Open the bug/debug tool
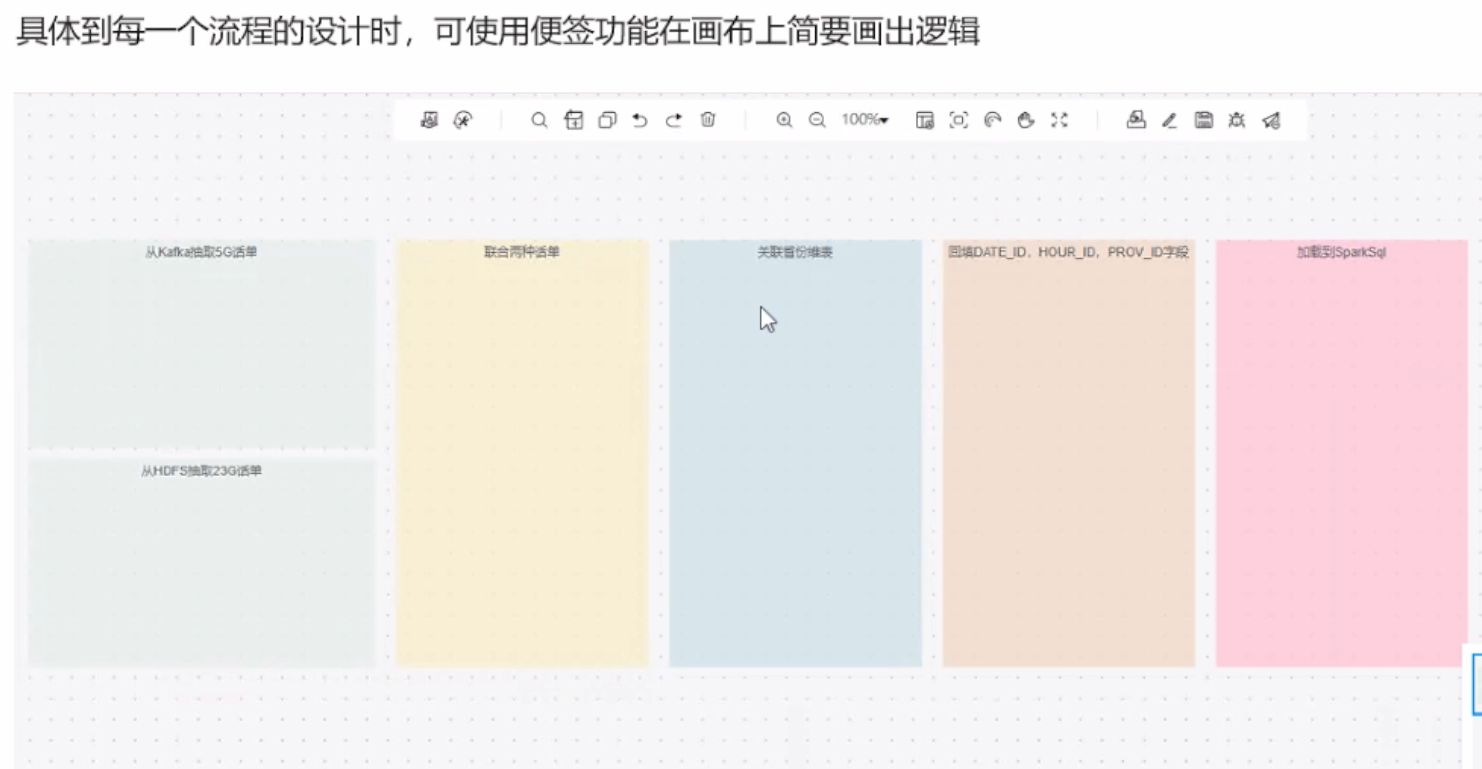 click(1236, 120)
